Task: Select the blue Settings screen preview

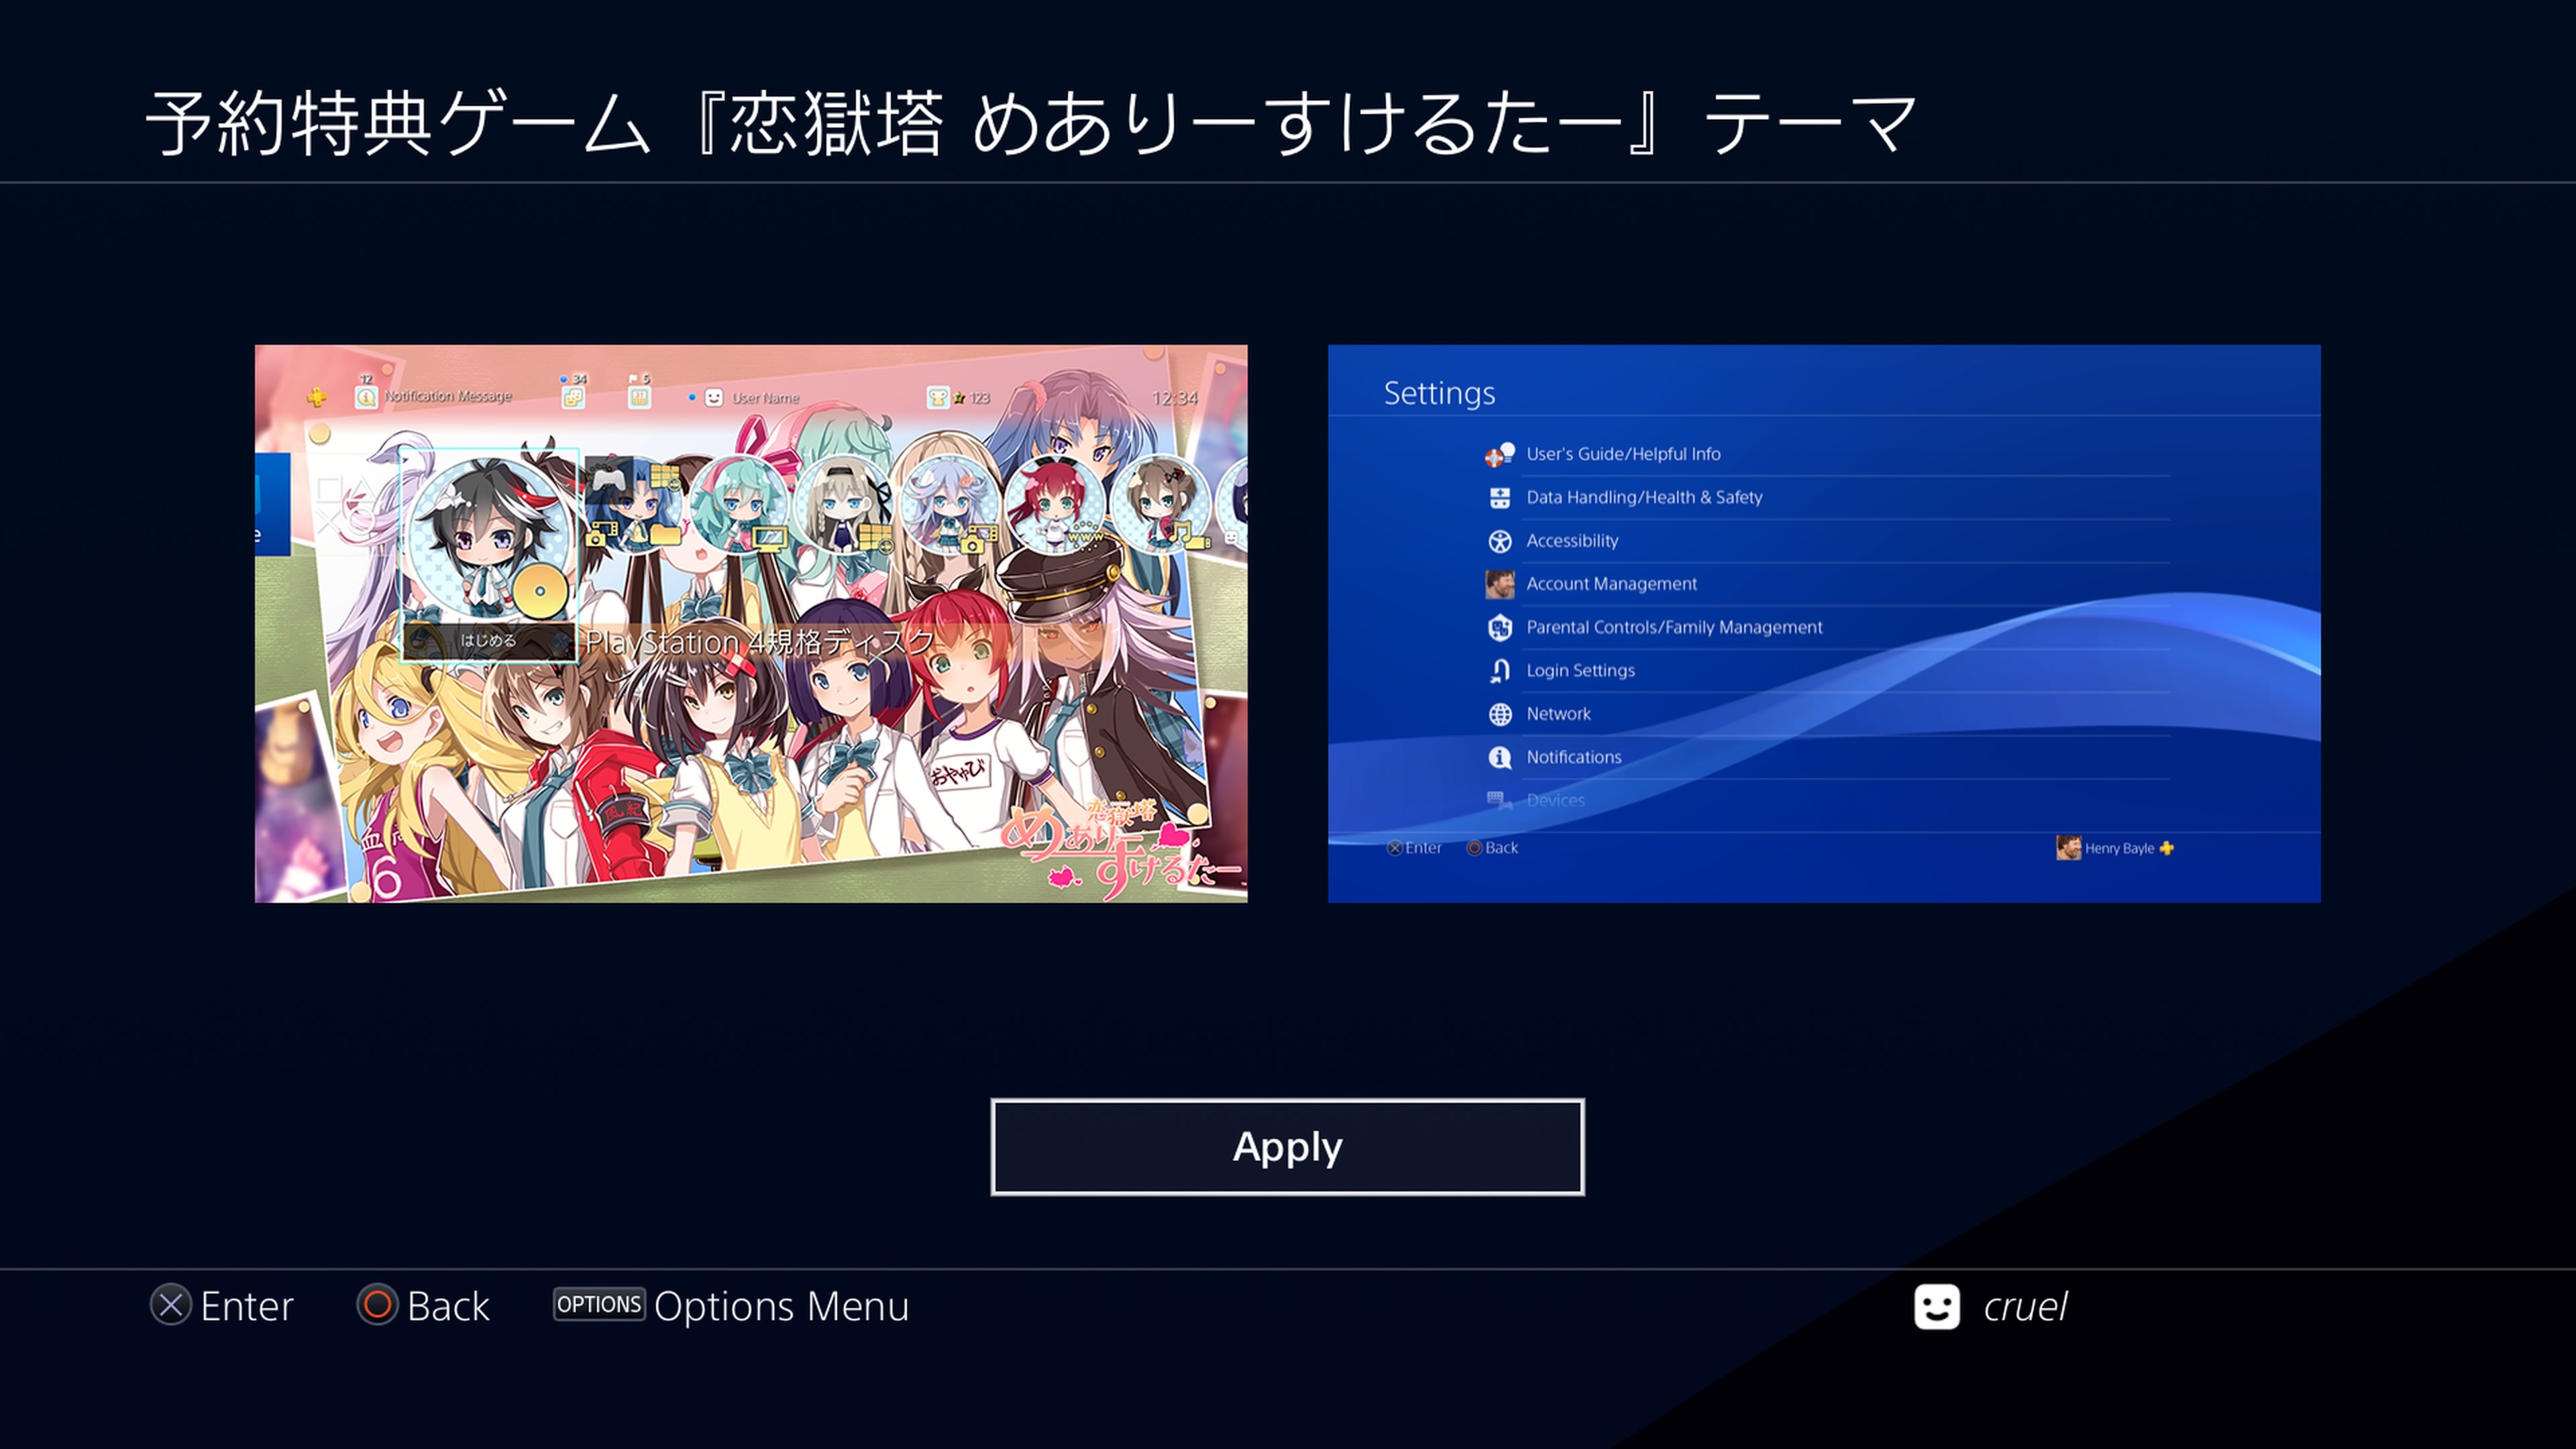Action: coord(1824,624)
